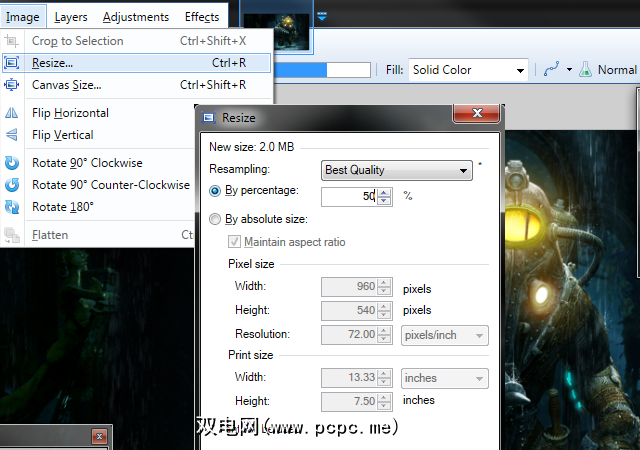Open the Fill Solid Color dropdown

click(468, 70)
